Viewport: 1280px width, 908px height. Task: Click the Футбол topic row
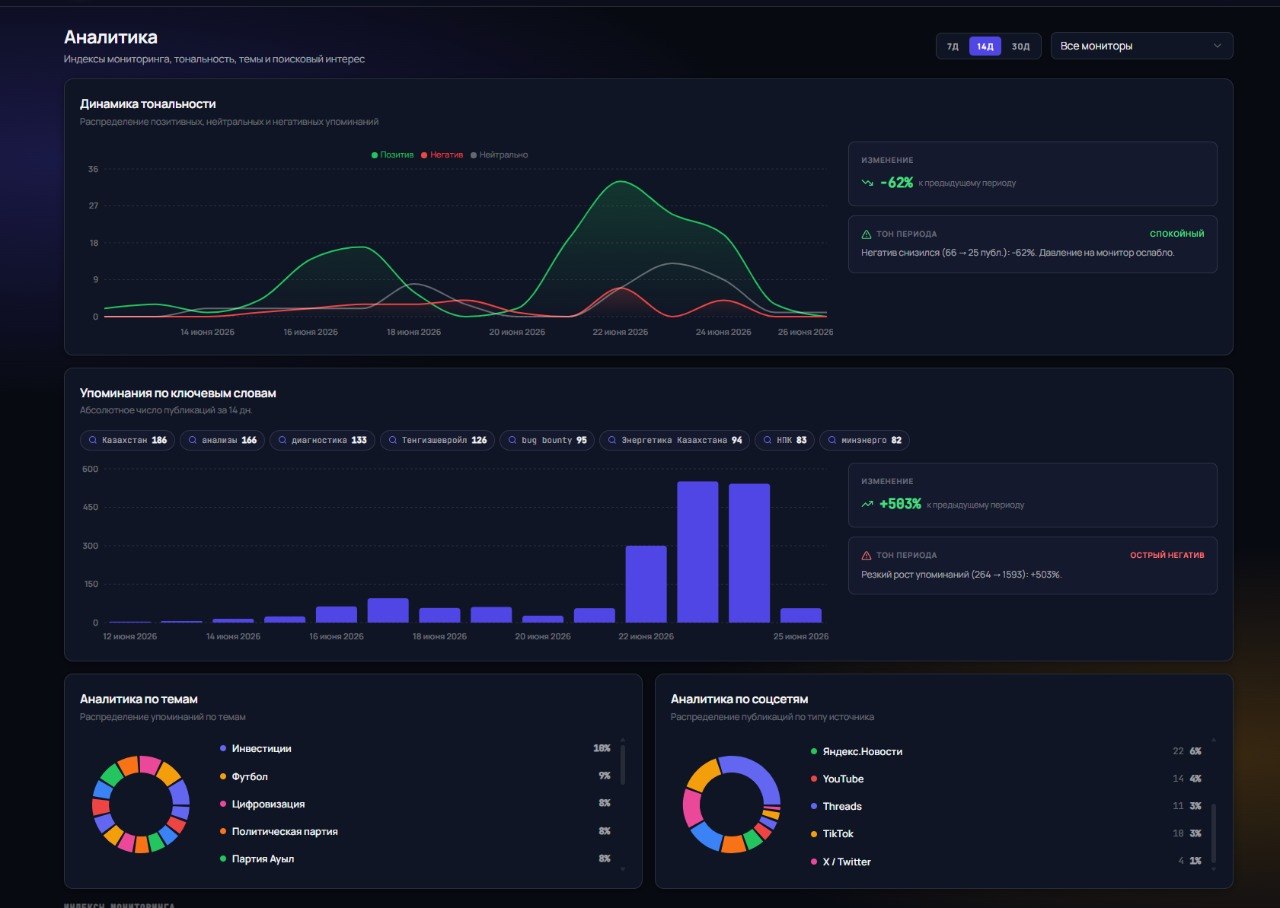point(415,777)
